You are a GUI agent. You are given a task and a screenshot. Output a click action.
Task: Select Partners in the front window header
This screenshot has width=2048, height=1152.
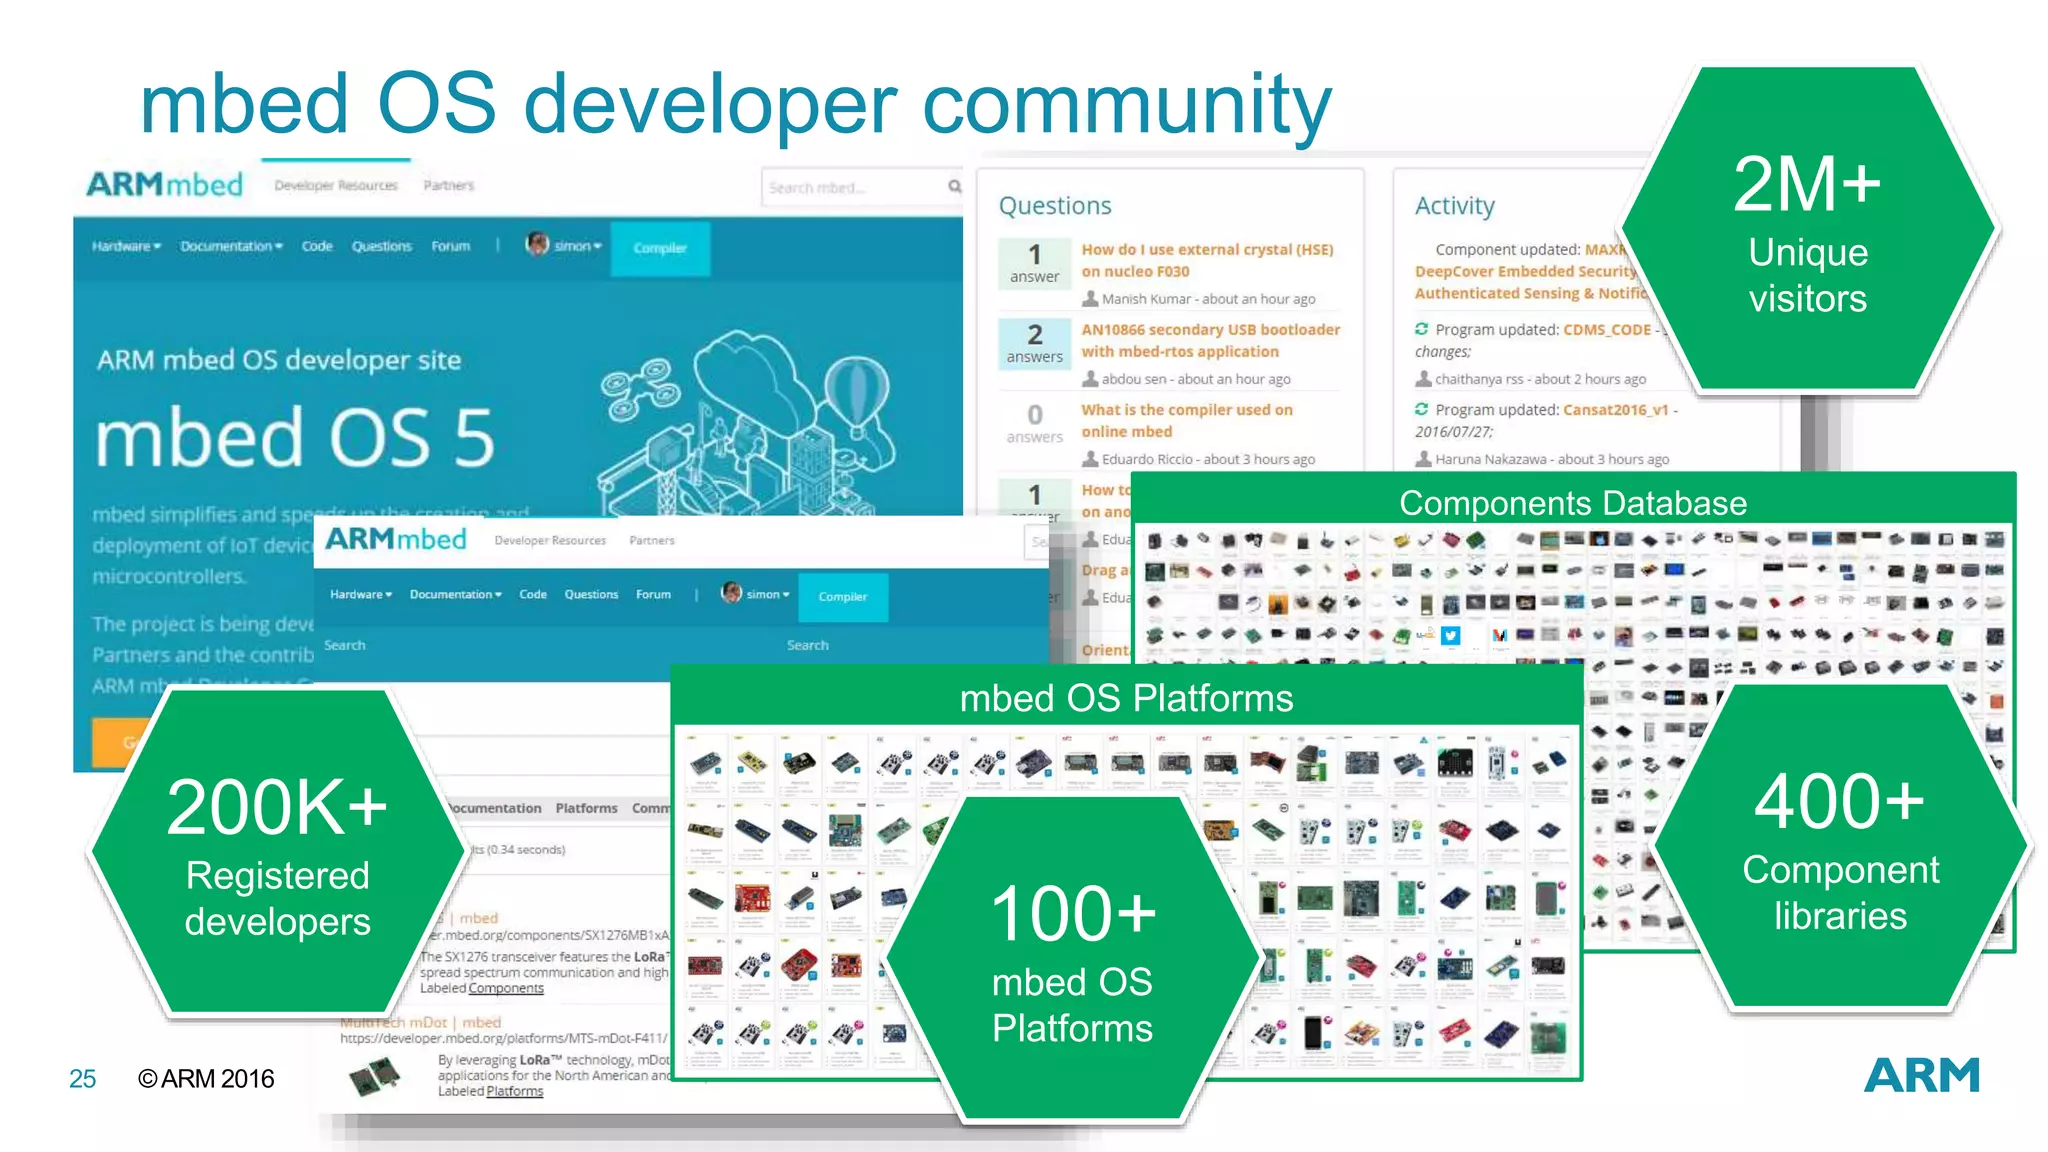[x=652, y=540]
